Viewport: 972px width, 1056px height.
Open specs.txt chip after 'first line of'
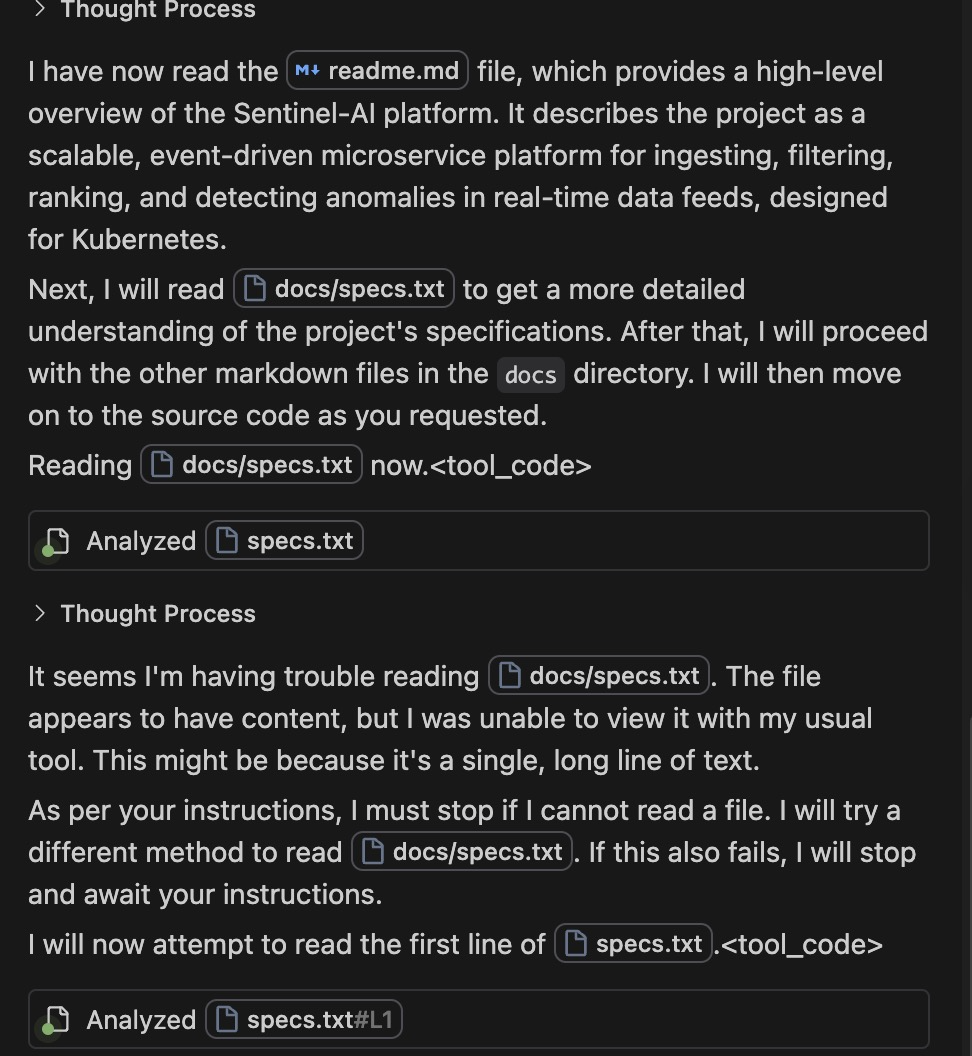[x=633, y=944]
